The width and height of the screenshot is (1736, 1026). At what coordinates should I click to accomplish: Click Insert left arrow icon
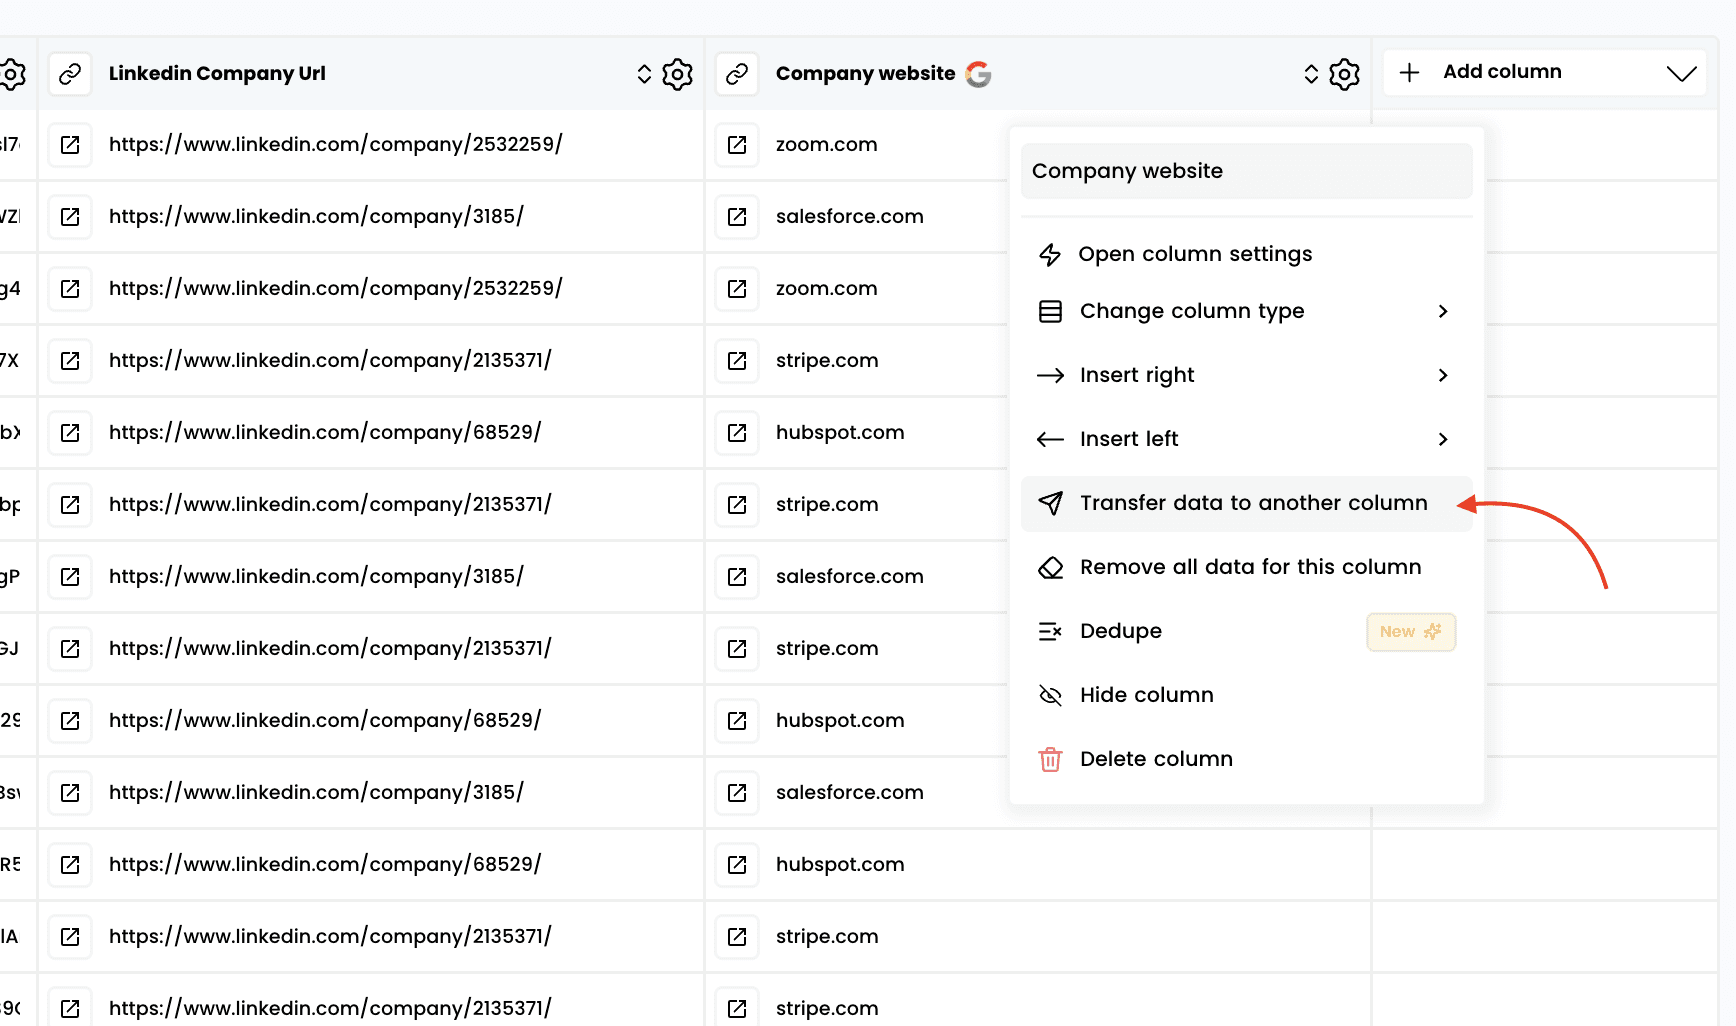click(x=1050, y=439)
